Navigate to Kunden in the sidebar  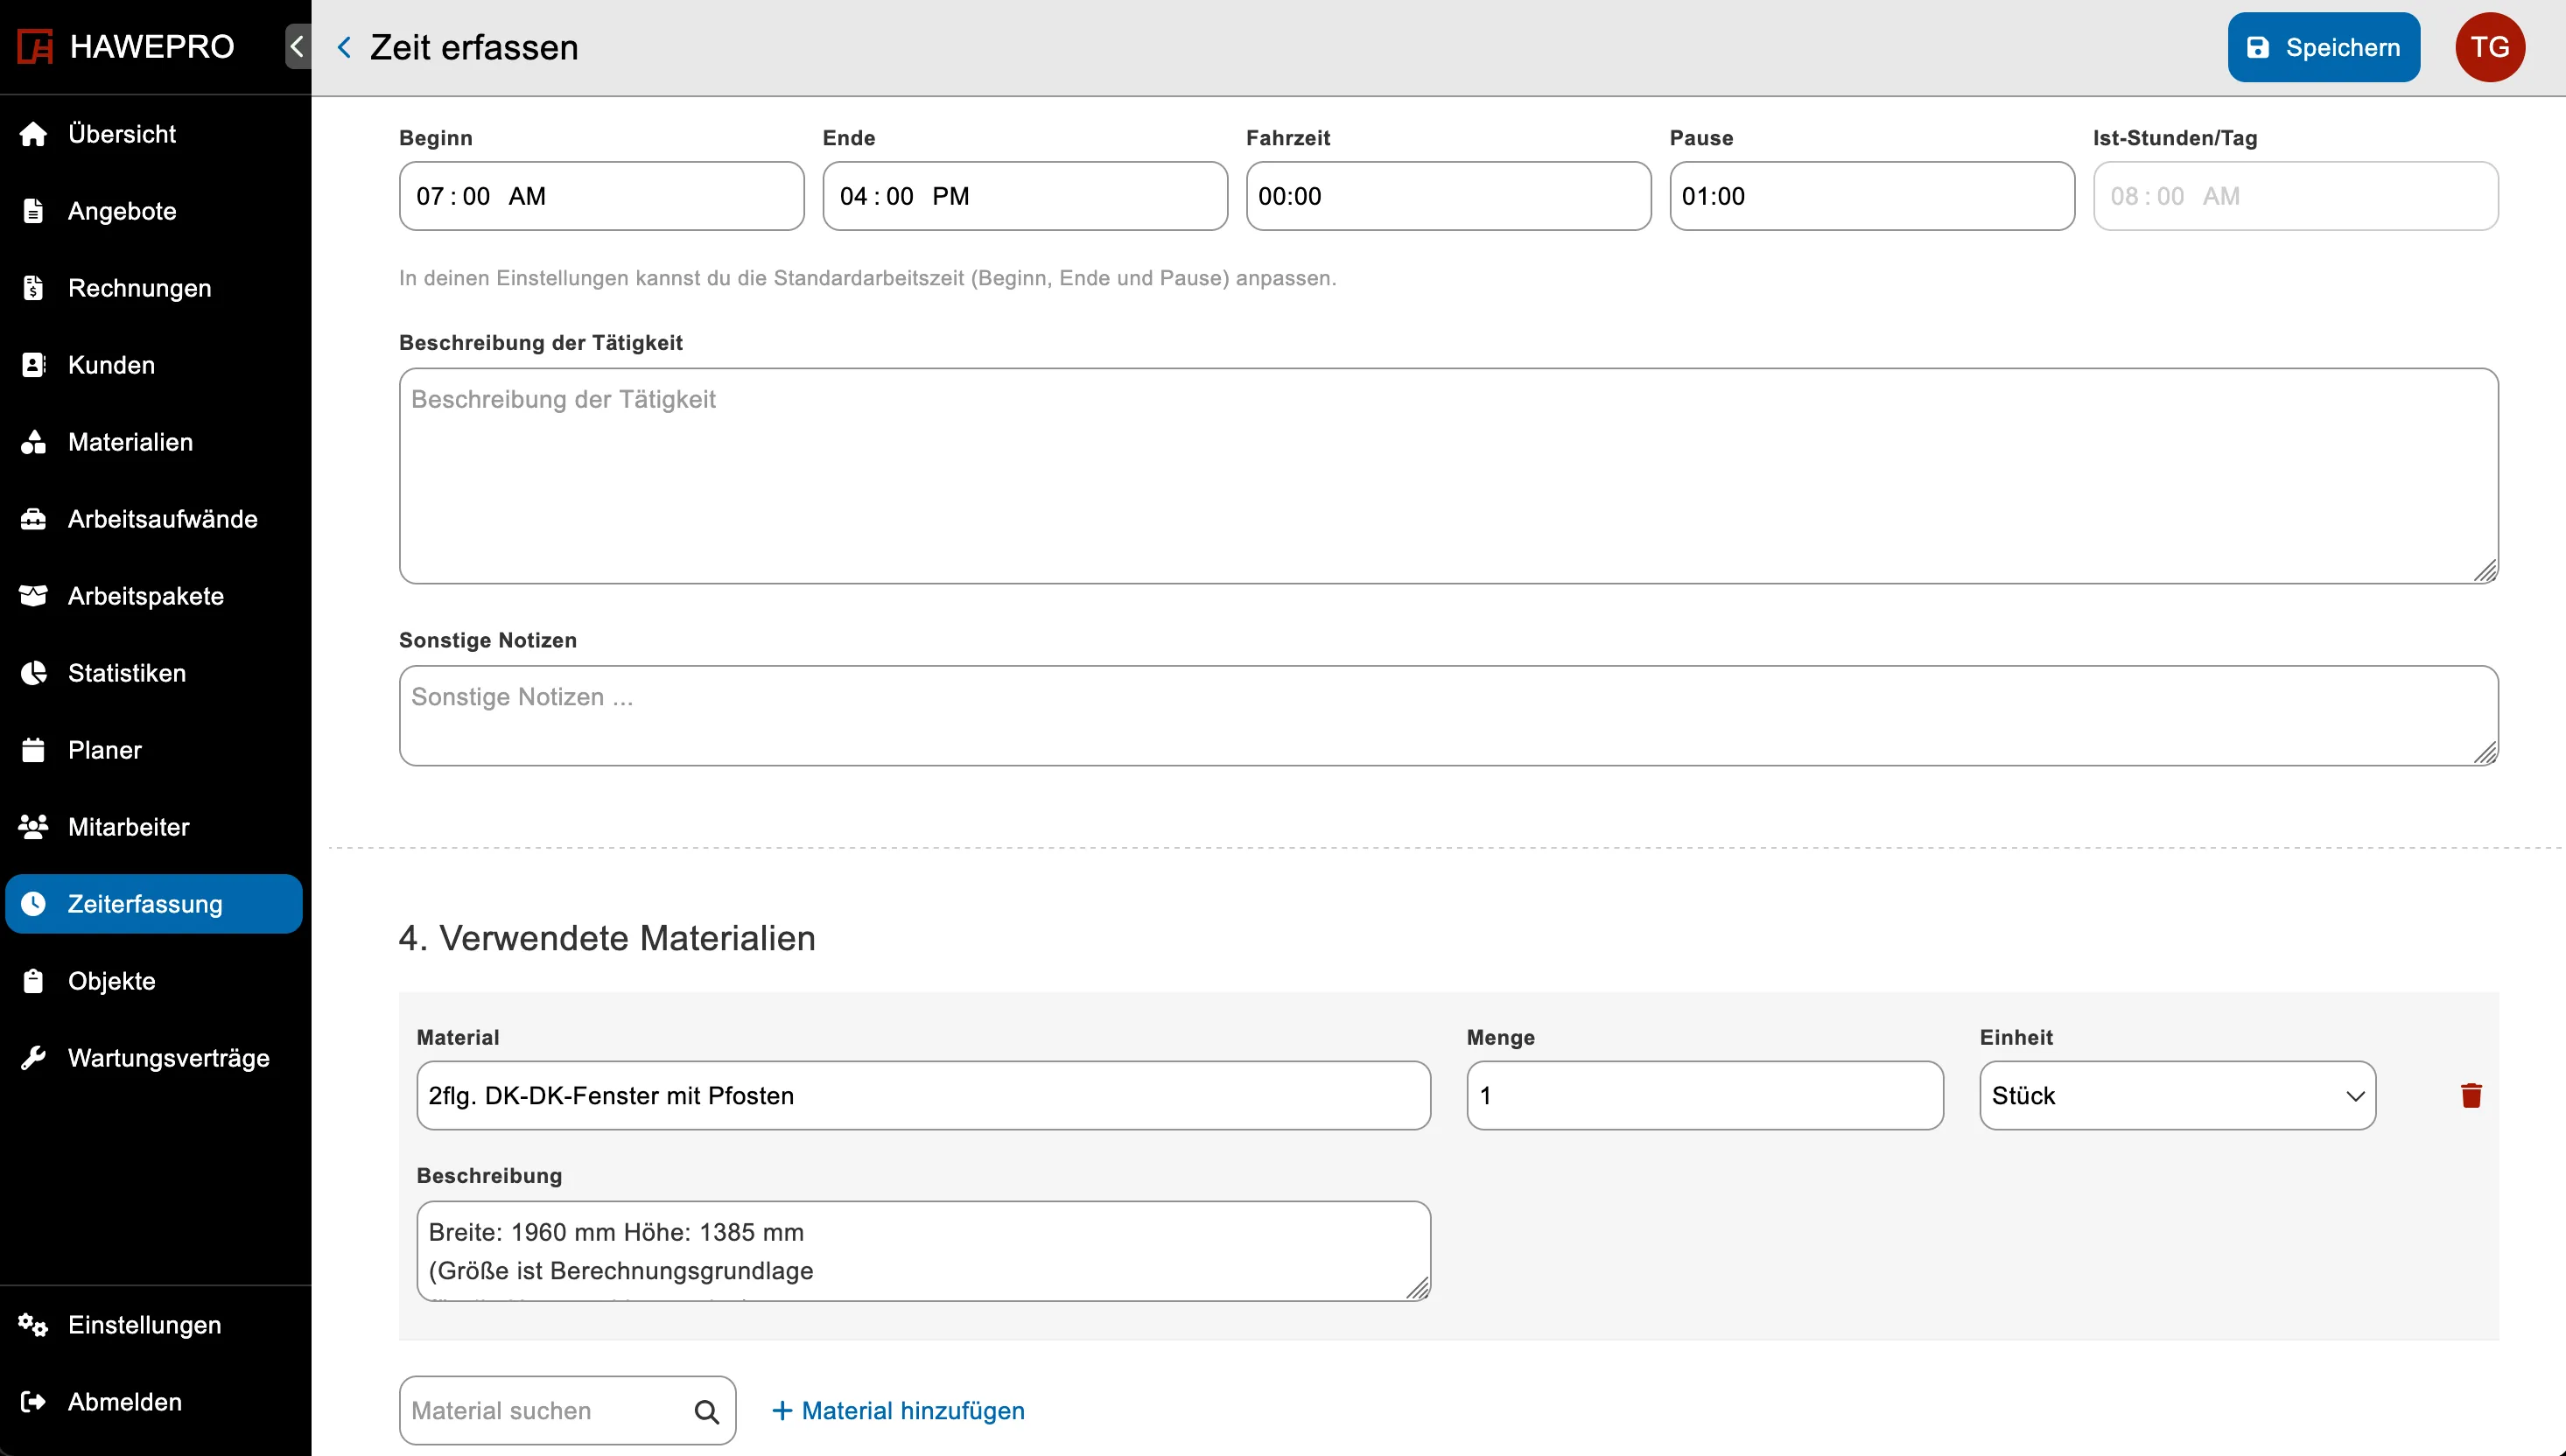[x=111, y=365]
